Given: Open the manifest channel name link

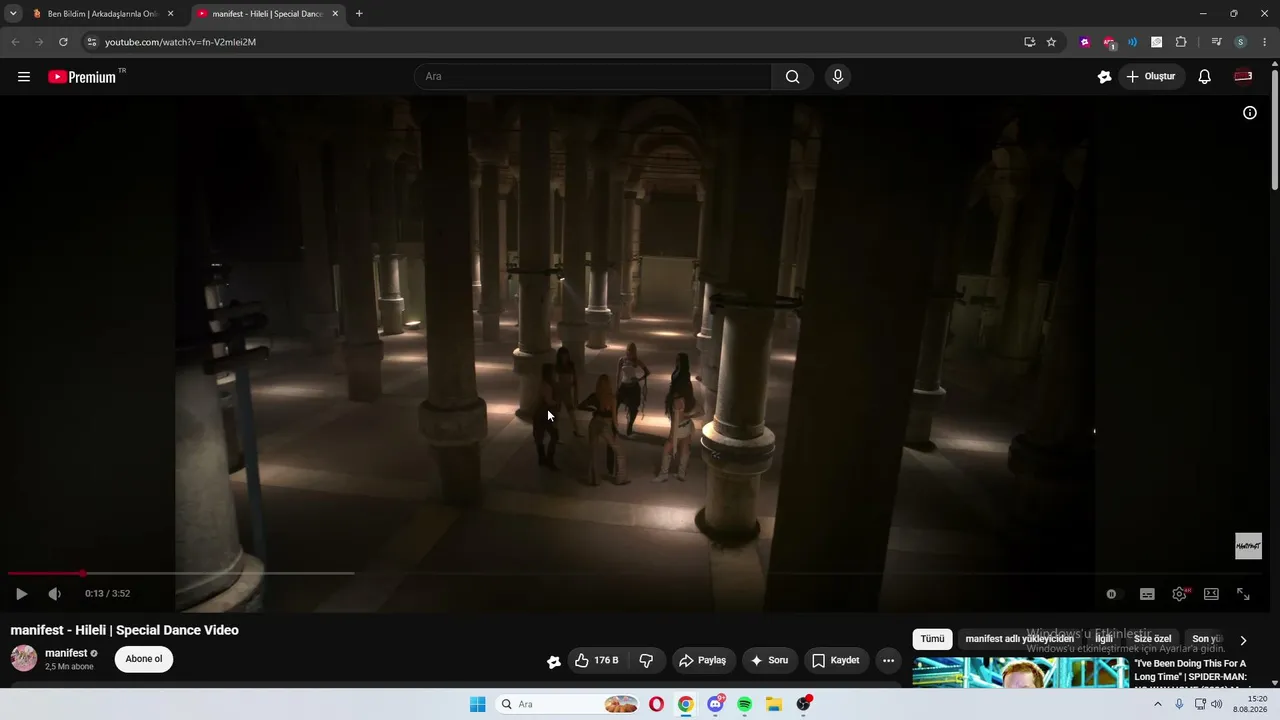Looking at the screenshot, I should (66, 653).
